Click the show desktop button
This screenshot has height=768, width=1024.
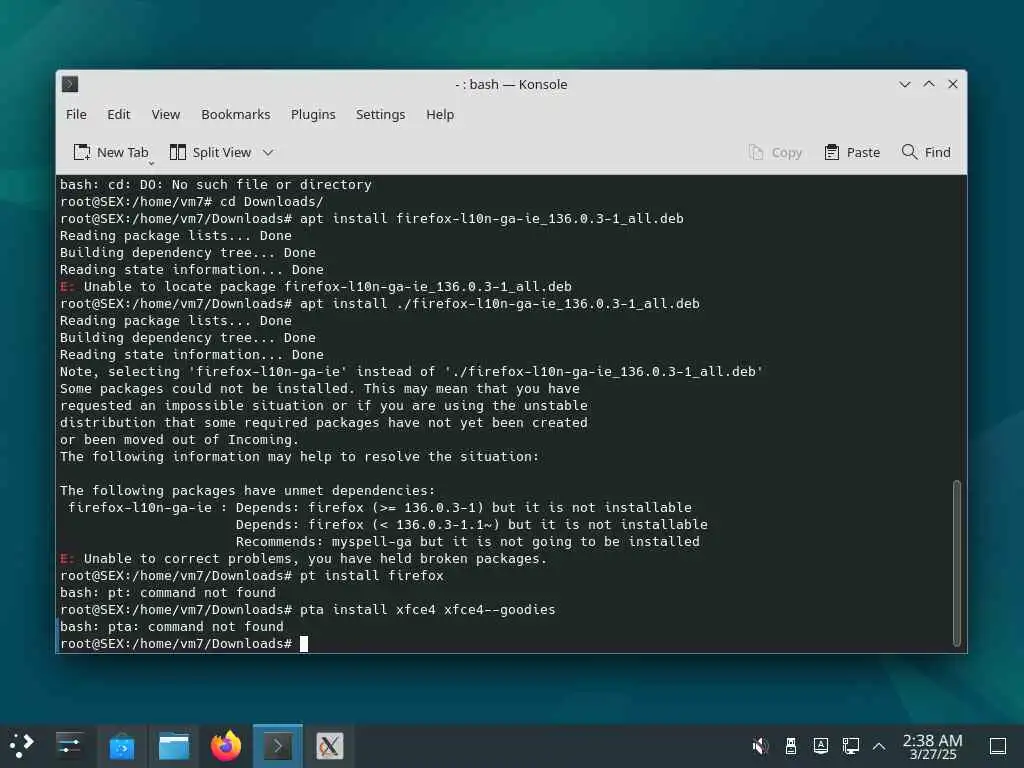click(x=998, y=746)
